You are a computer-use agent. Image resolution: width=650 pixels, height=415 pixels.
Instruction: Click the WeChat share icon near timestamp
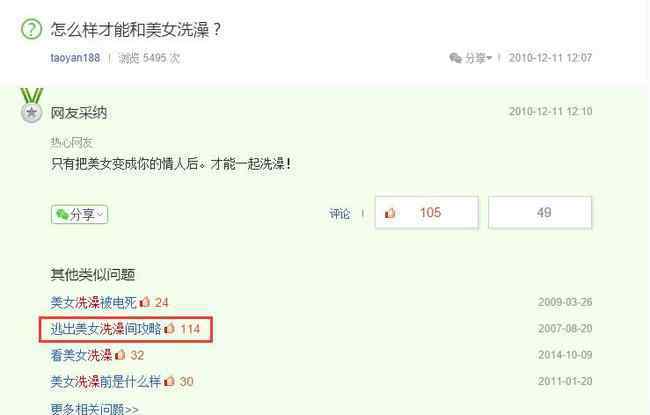point(455,58)
